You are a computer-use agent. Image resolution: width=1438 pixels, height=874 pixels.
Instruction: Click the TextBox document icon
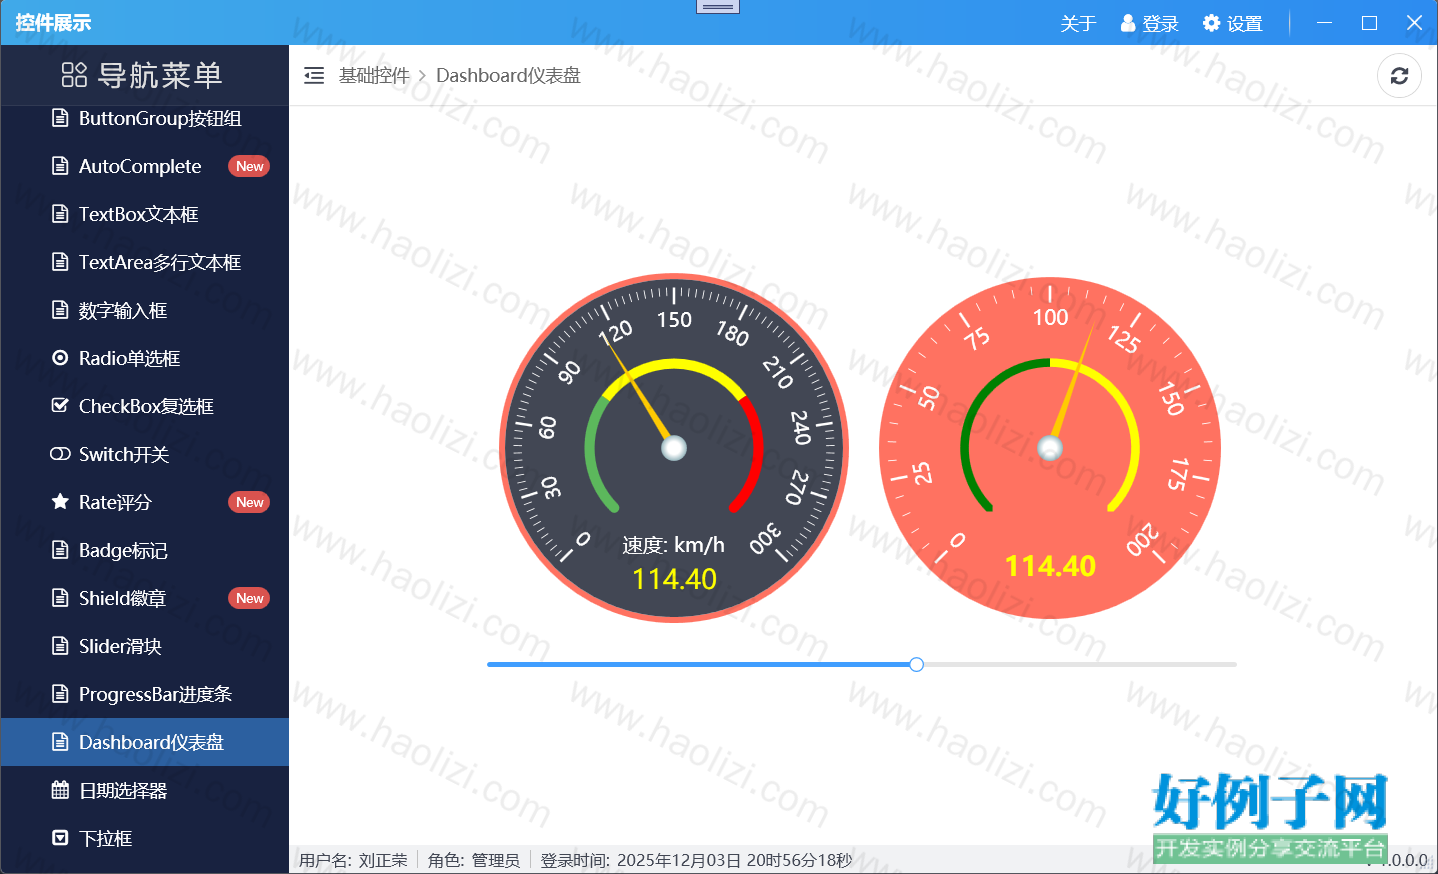point(60,214)
